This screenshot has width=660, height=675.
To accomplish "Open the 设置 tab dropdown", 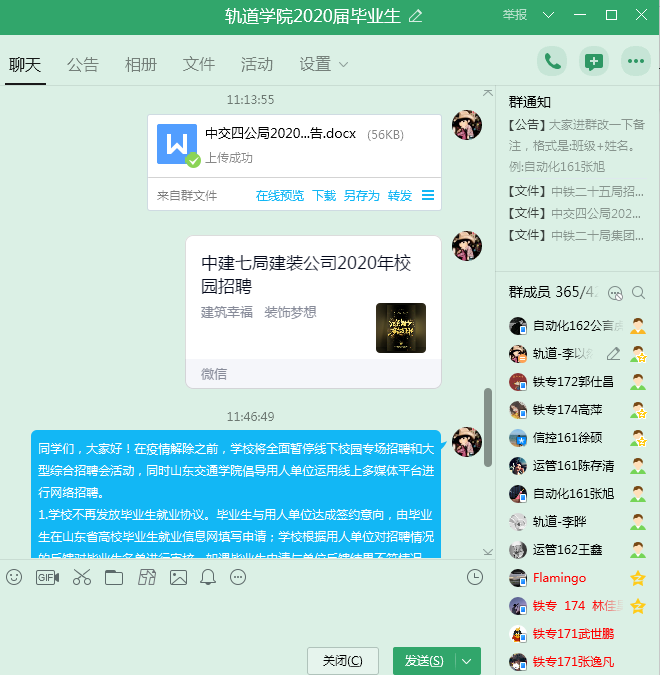I will (324, 64).
